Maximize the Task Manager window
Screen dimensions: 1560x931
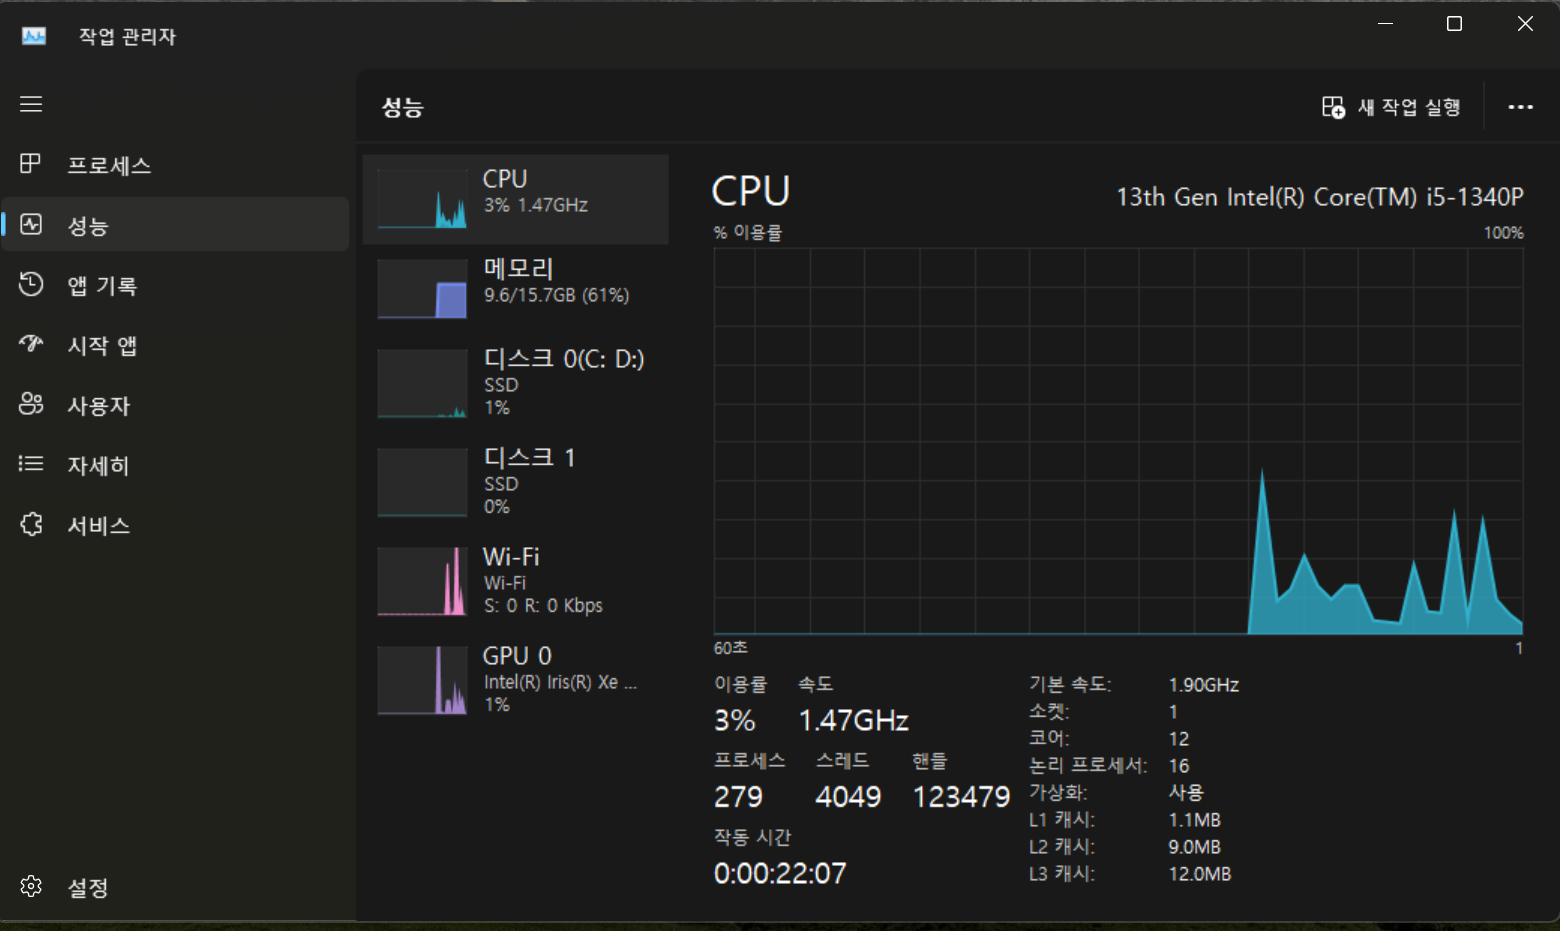(x=1455, y=23)
